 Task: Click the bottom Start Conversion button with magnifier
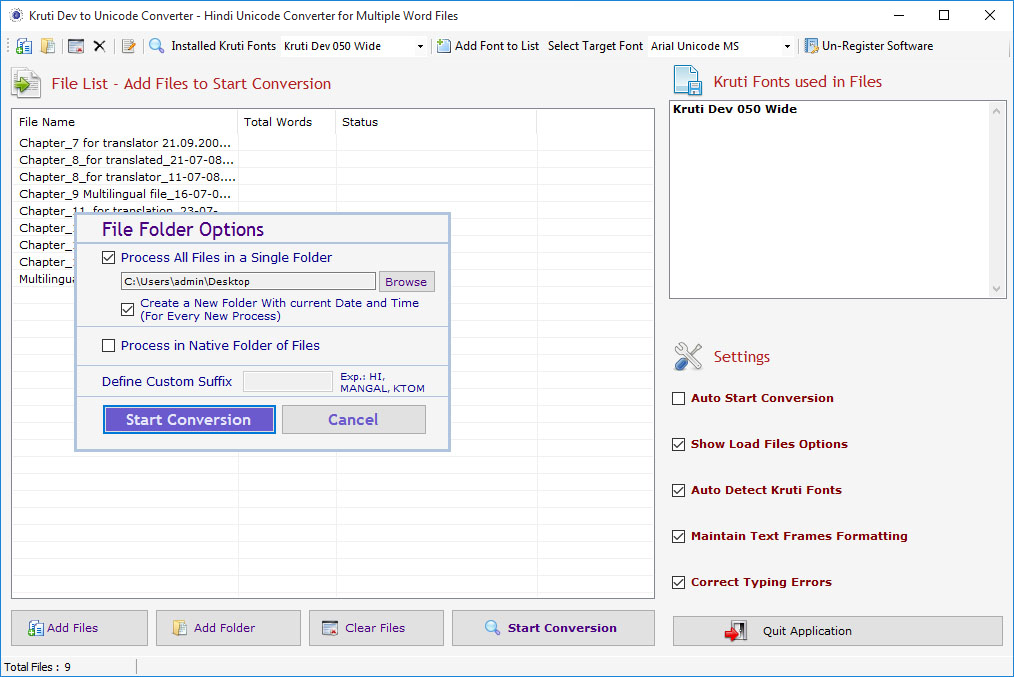point(553,628)
